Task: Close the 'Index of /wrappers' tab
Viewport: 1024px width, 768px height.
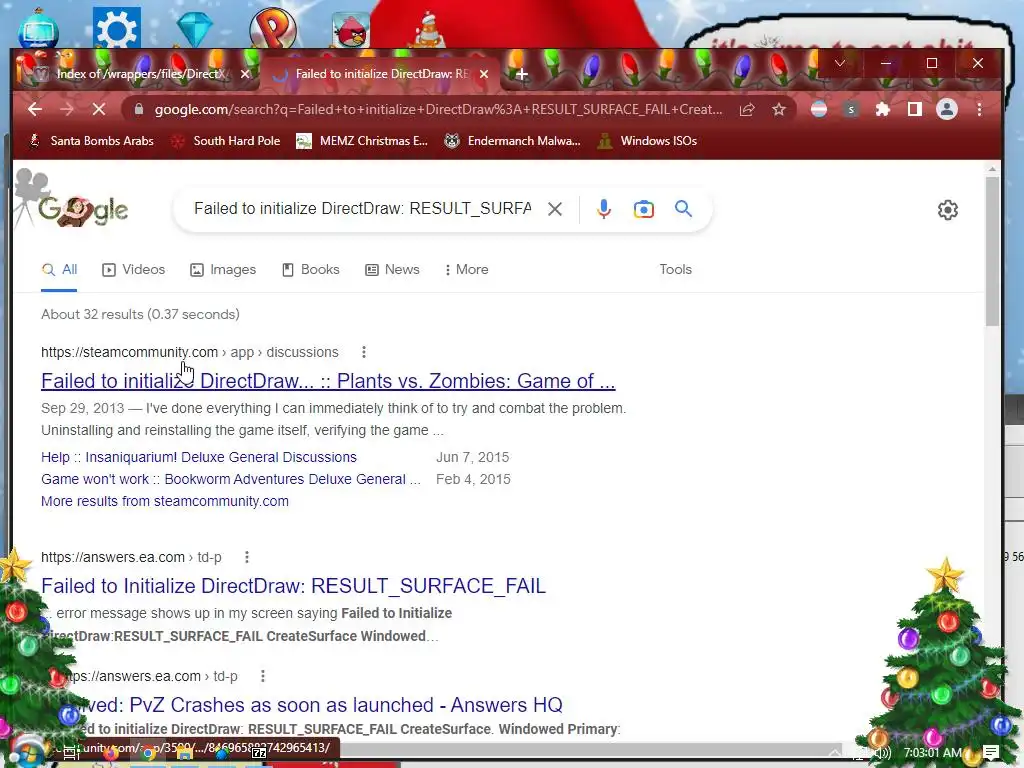Action: [x=245, y=74]
